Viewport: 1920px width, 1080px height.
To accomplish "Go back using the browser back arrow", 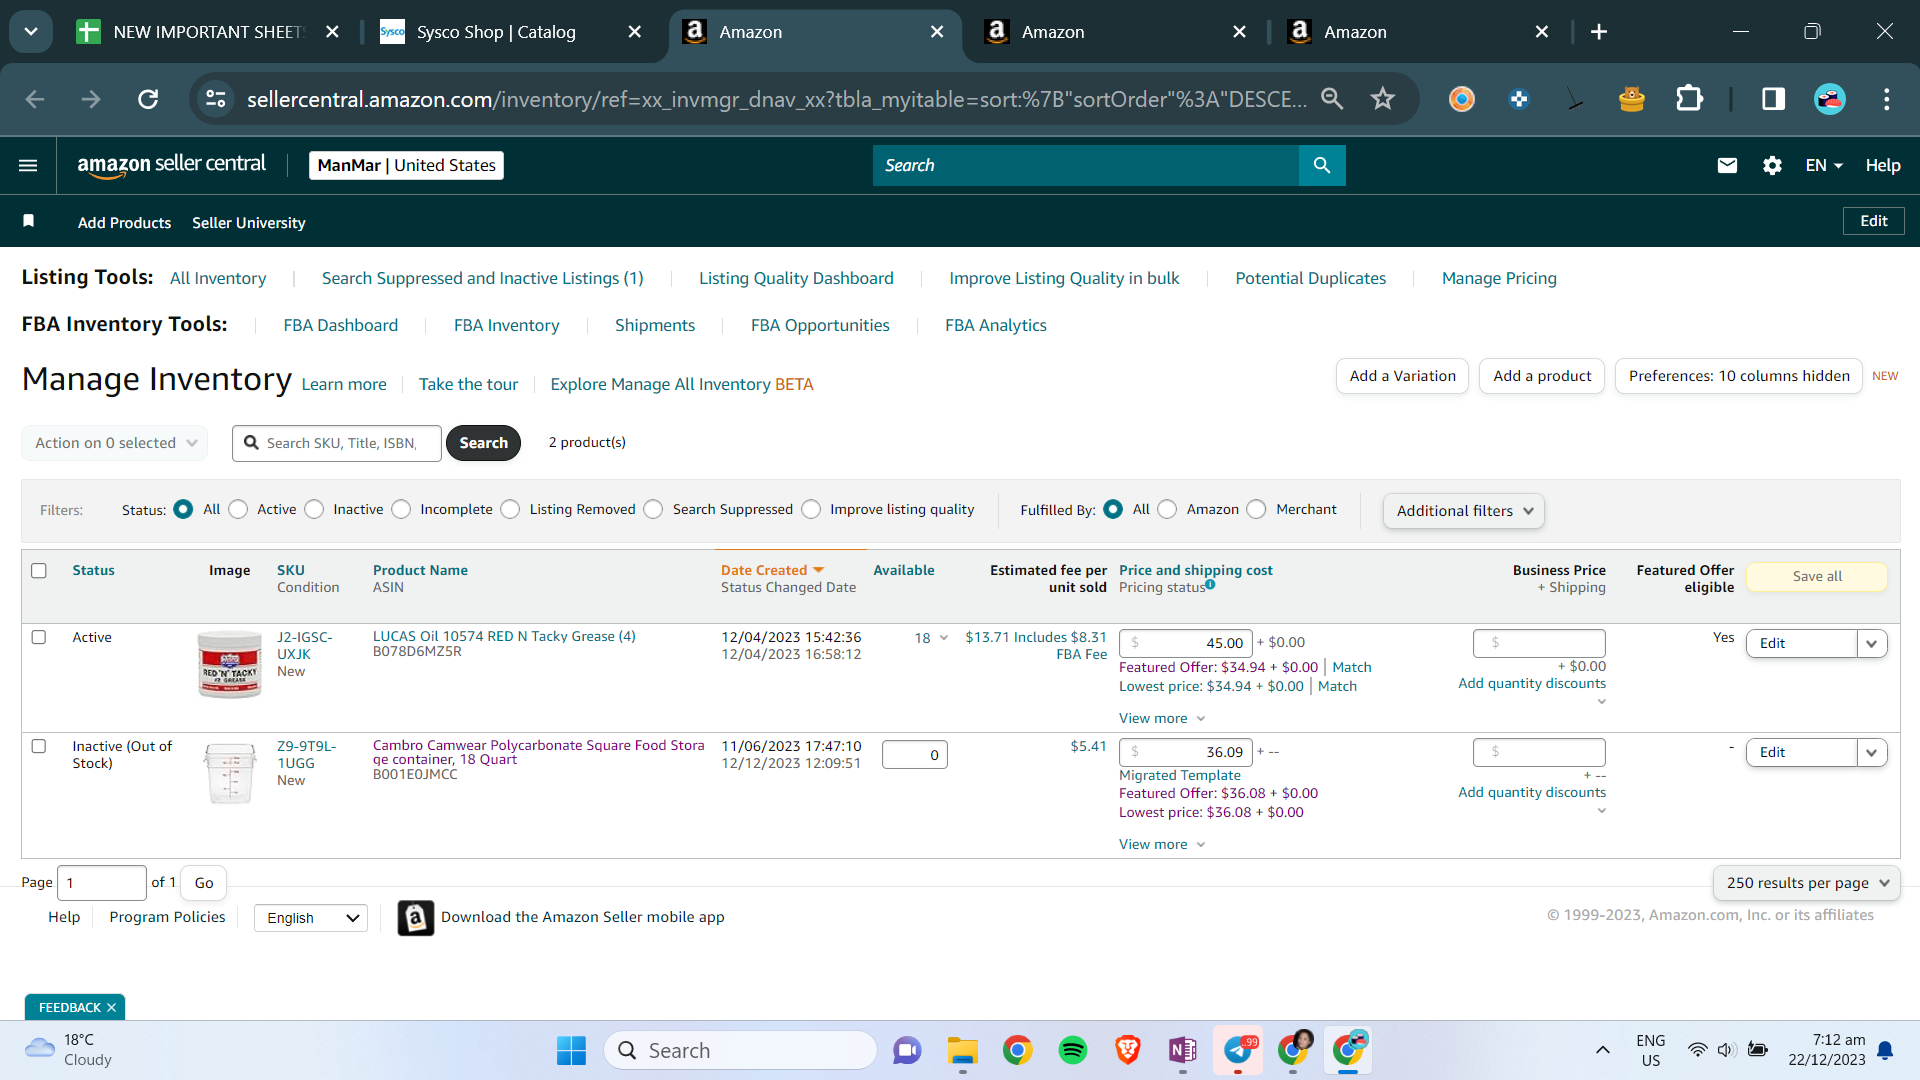I will pos(35,99).
